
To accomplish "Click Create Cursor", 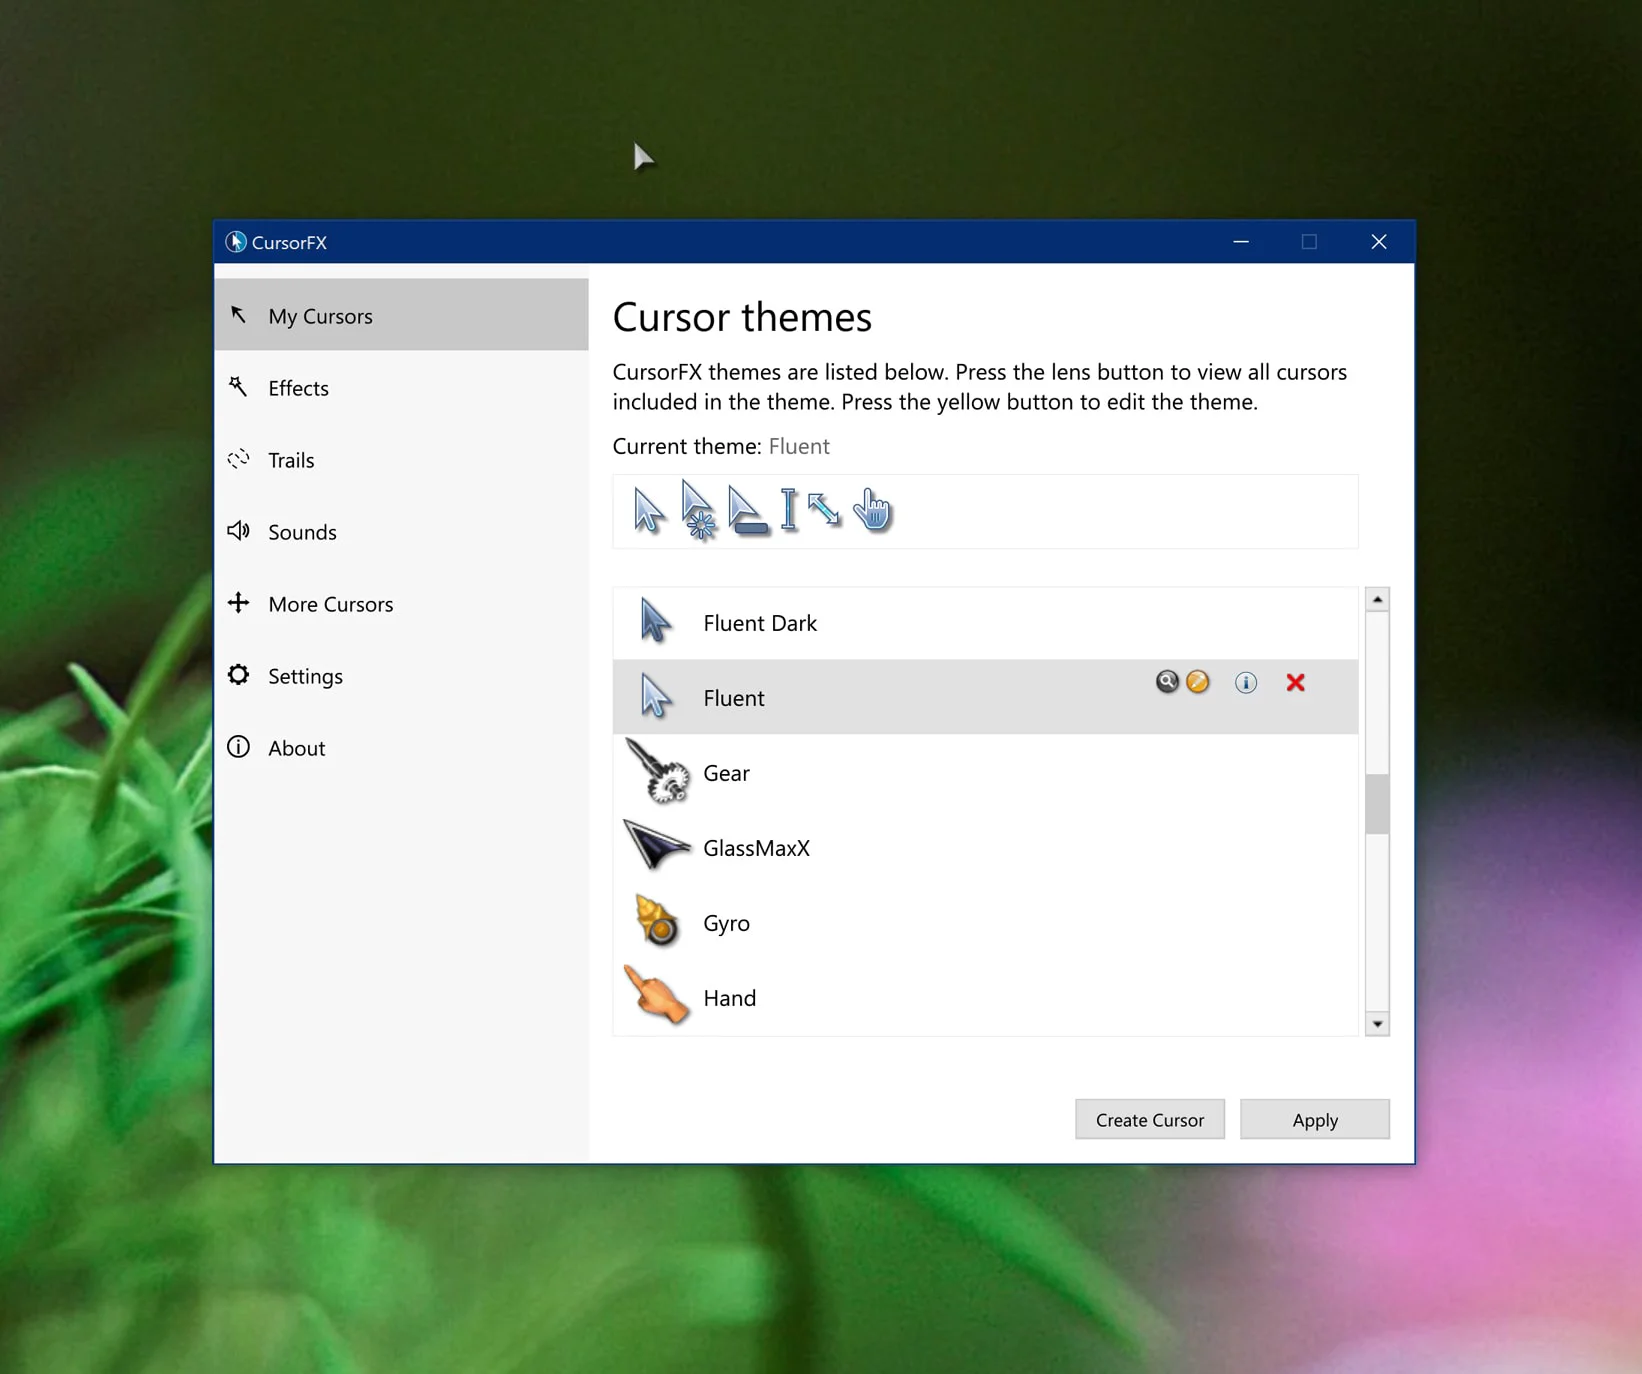I will (x=1149, y=1119).
